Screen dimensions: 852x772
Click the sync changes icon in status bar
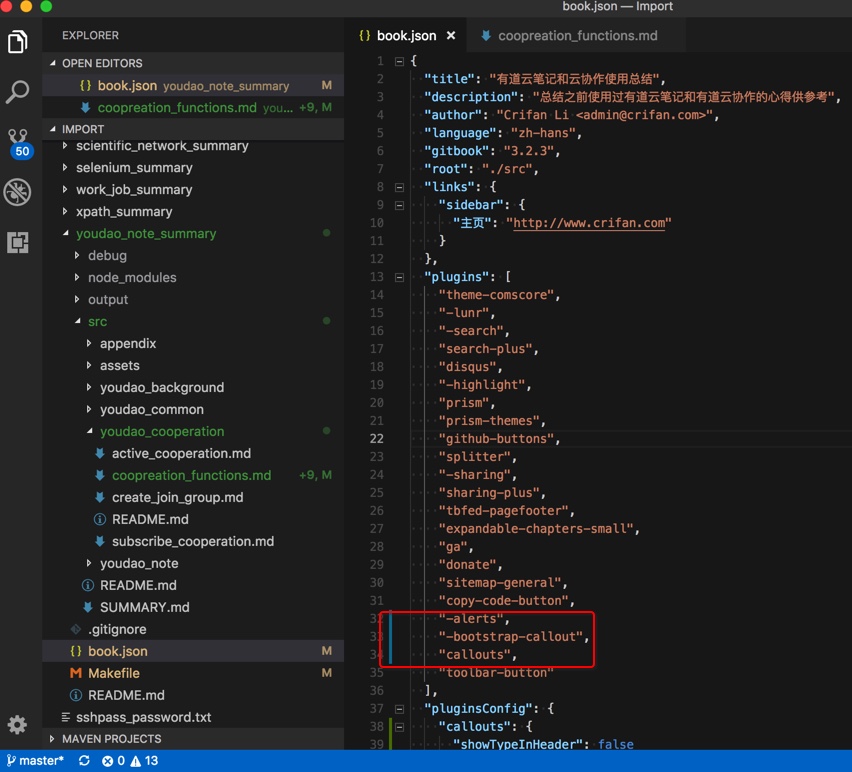(x=84, y=761)
